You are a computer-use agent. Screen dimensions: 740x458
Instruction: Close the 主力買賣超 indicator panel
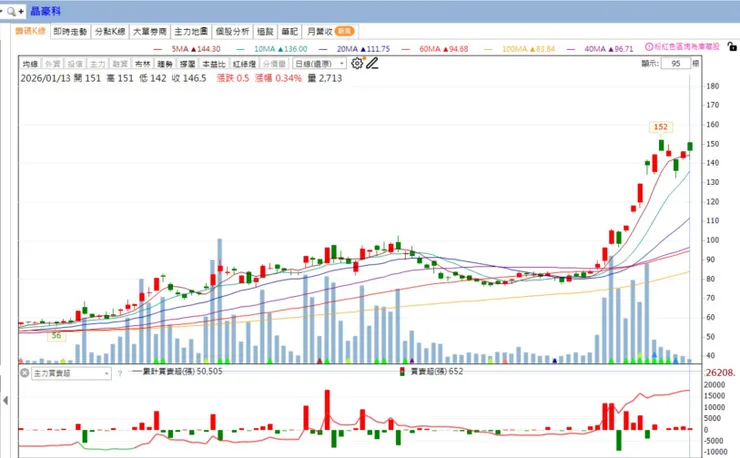25,373
